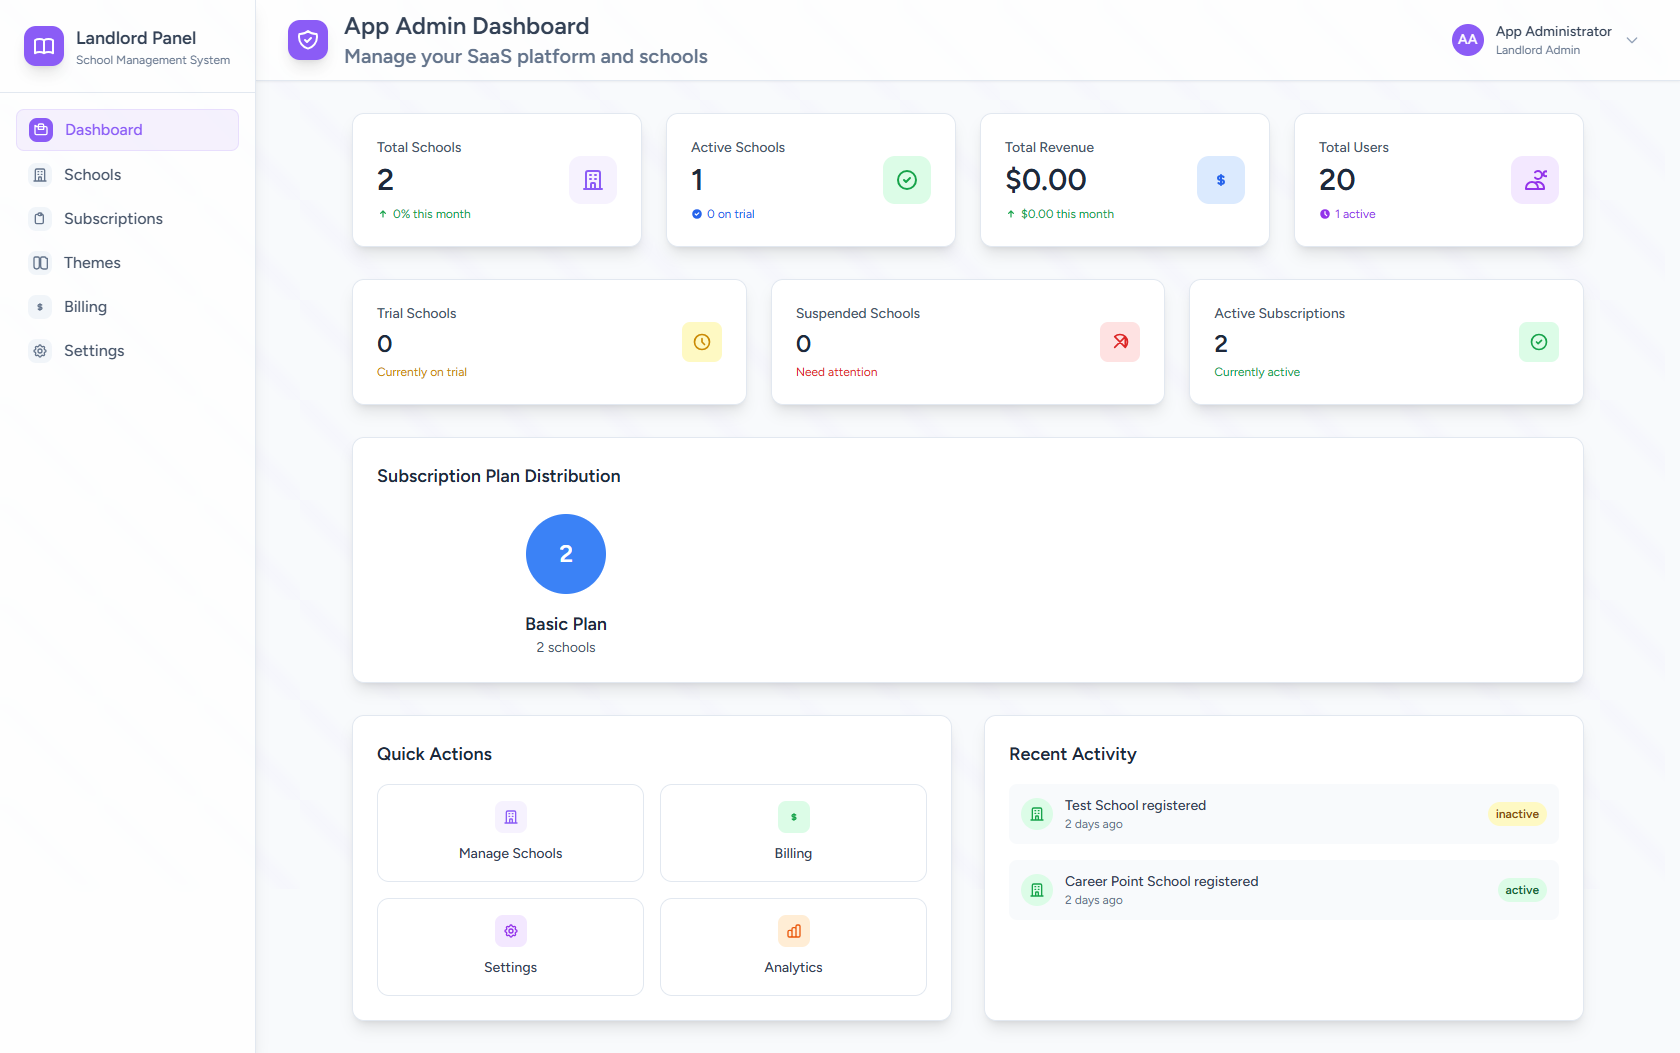Click the Suspended Schools red icon

coord(1120,342)
